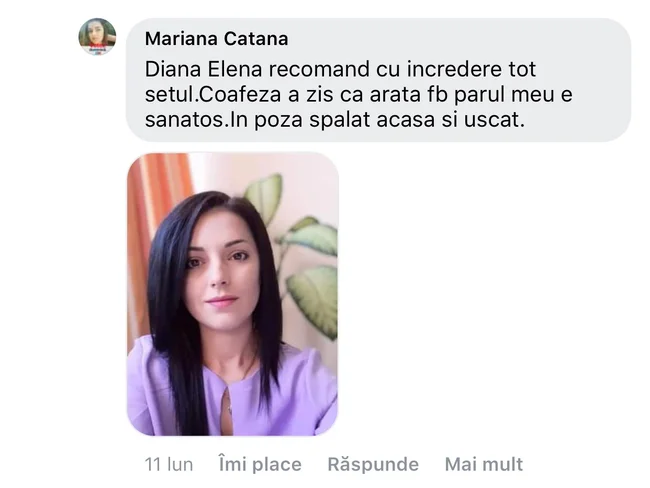Open the tagged Diana Elena mention
The width and height of the screenshot is (650, 488).
pyautogui.click(x=203, y=69)
